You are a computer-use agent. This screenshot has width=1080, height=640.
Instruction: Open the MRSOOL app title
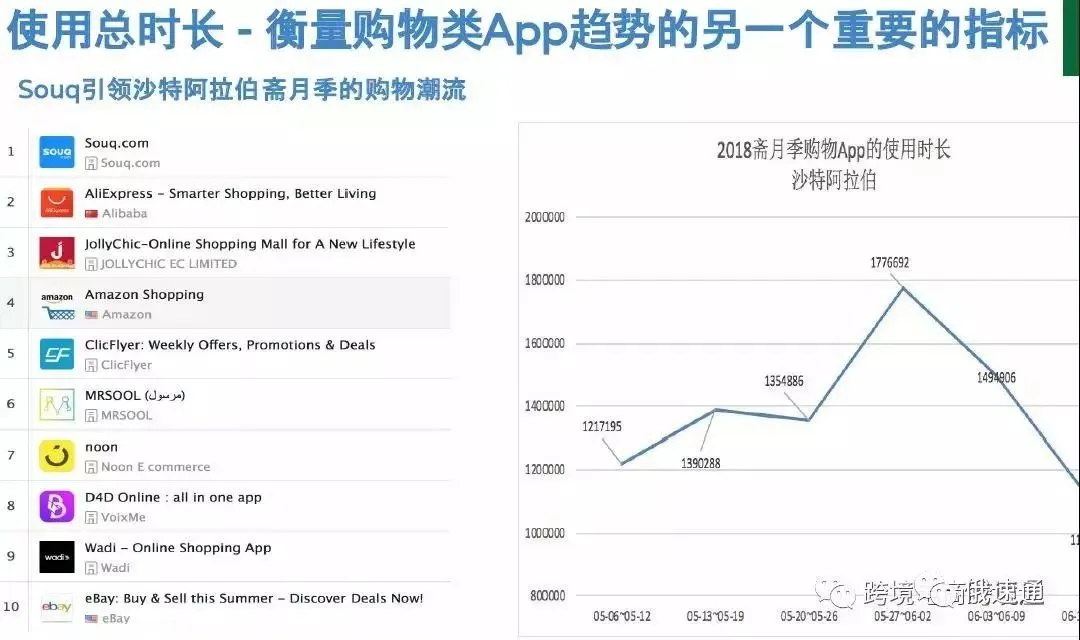(135, 395)
